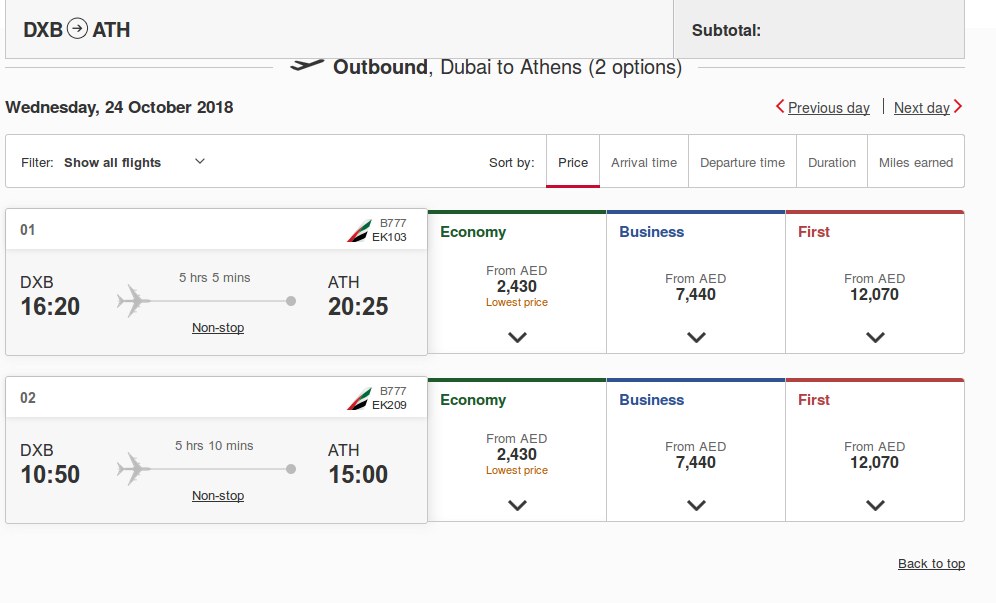This screenshot has height=603, width=996.
Task: Click the outbound plane icon in the heading
Action: click(307, 65)
